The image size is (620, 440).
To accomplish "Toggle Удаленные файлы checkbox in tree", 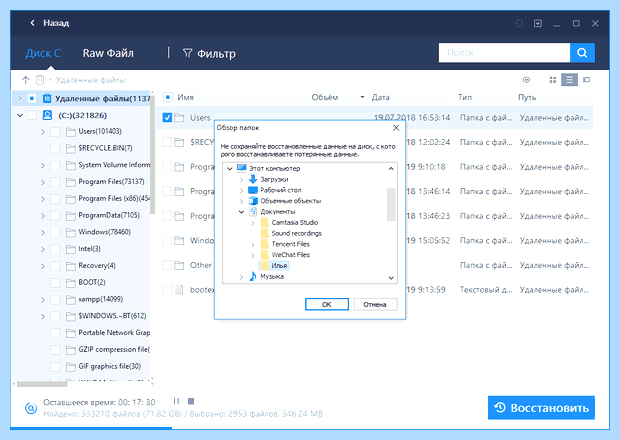I will pos(32,98).
